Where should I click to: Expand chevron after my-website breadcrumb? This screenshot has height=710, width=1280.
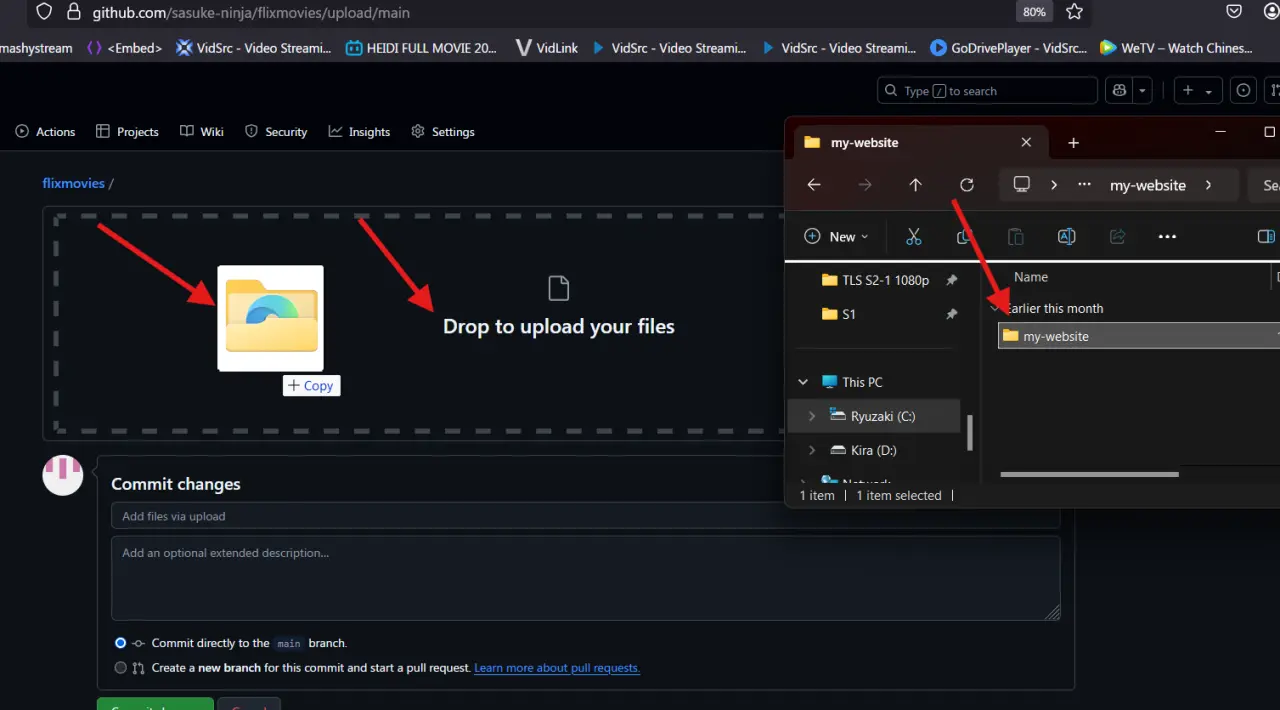(x=1209, y=185)
